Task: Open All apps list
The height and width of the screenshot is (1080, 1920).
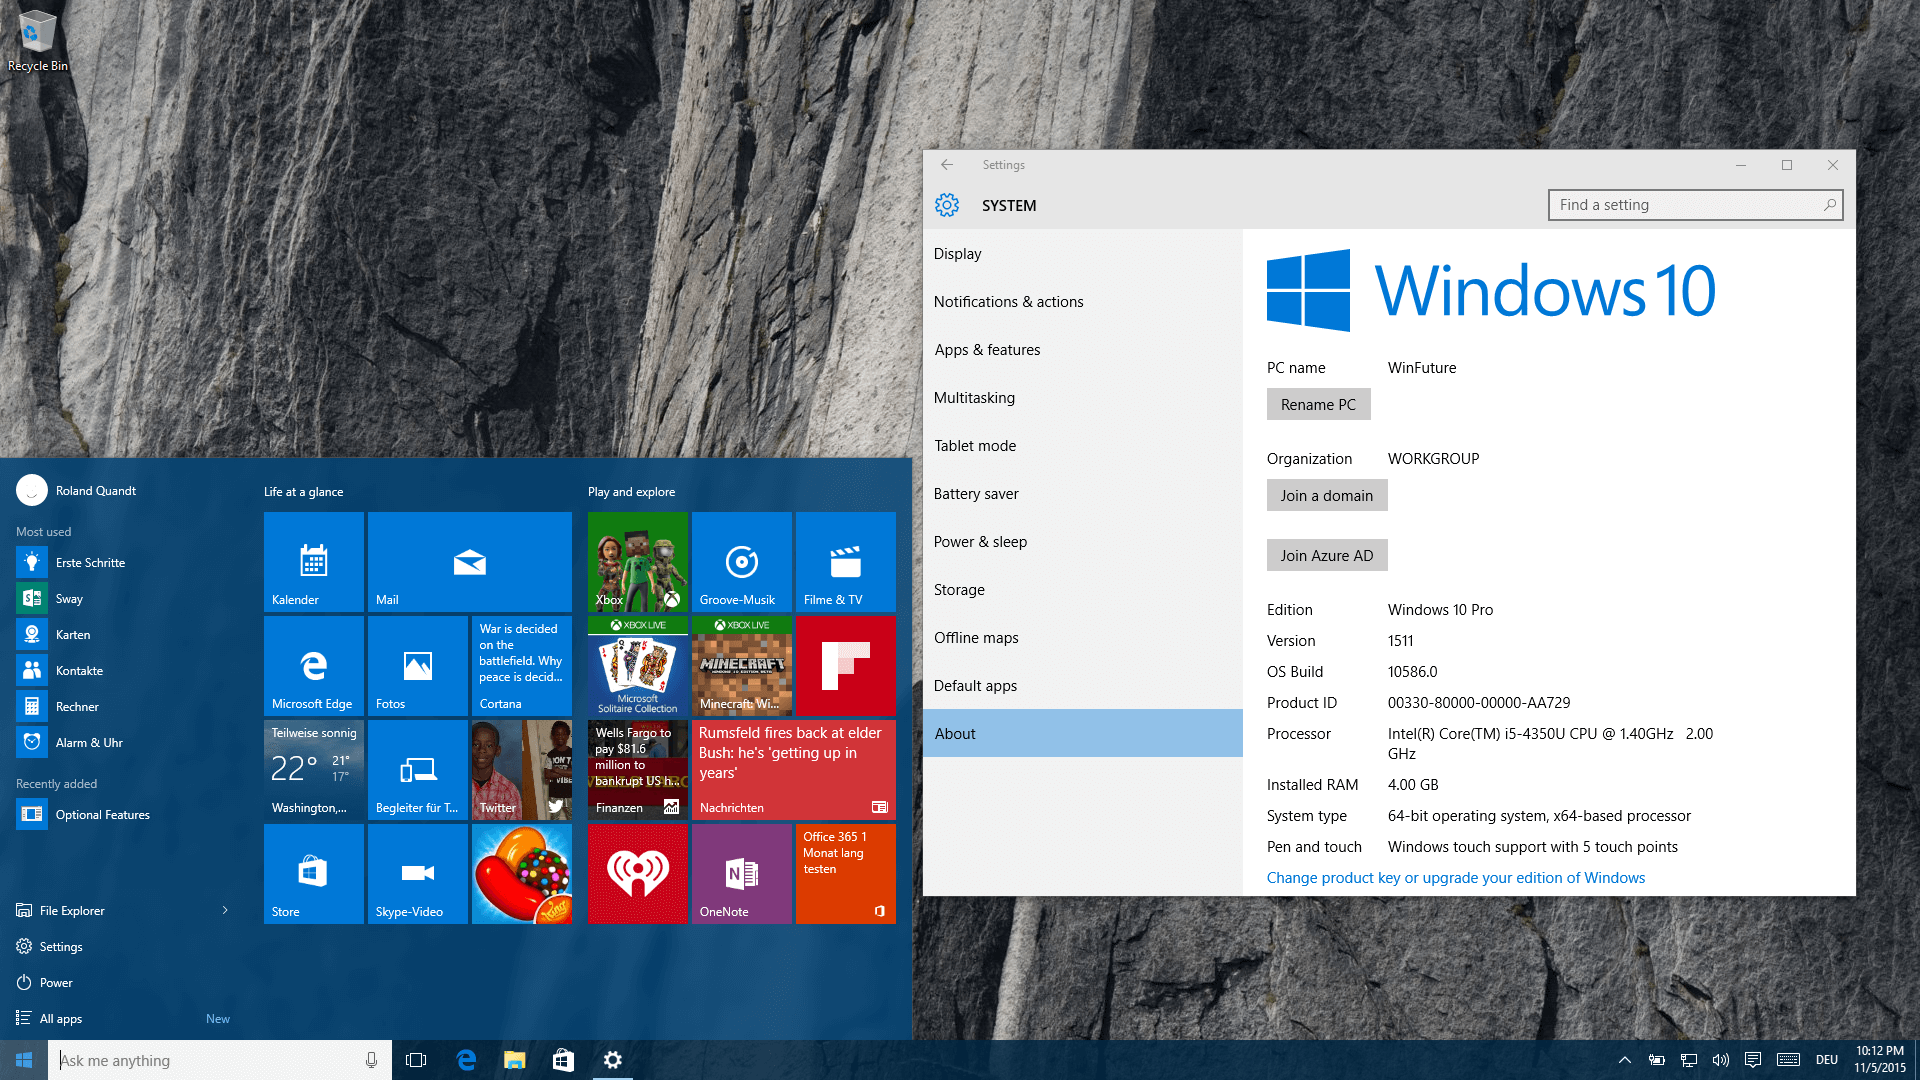Action: [61, 1018]
